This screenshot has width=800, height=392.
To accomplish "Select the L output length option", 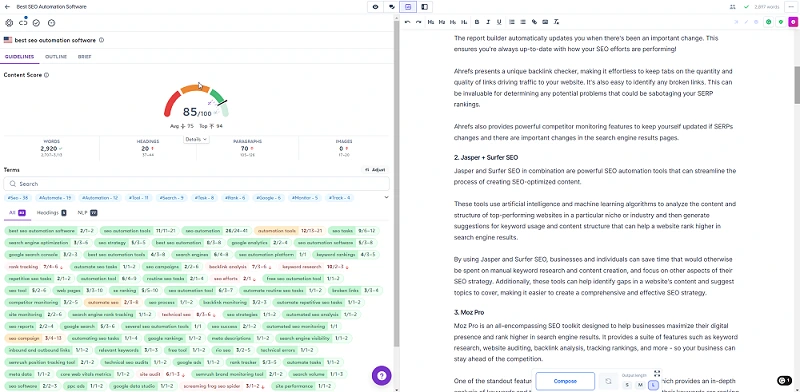I will (653, 385).
